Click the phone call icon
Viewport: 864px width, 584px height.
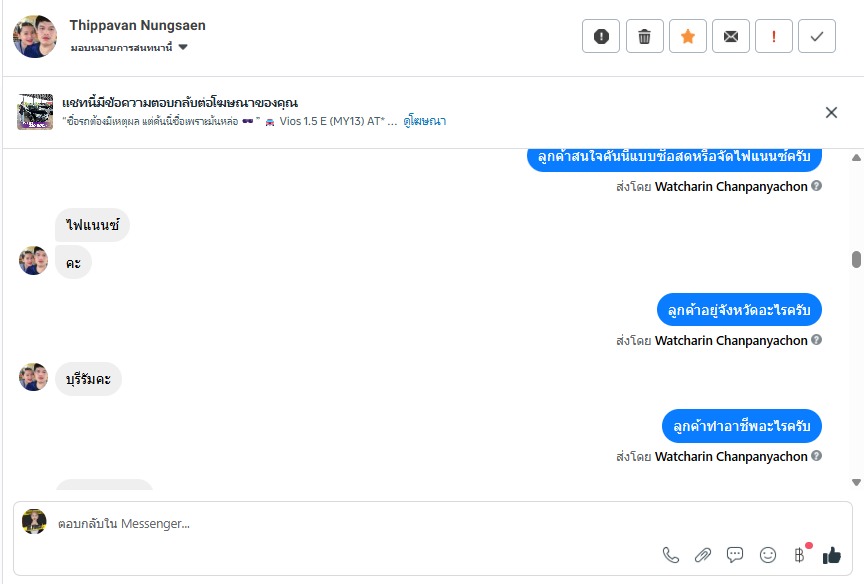click(671, 555)
